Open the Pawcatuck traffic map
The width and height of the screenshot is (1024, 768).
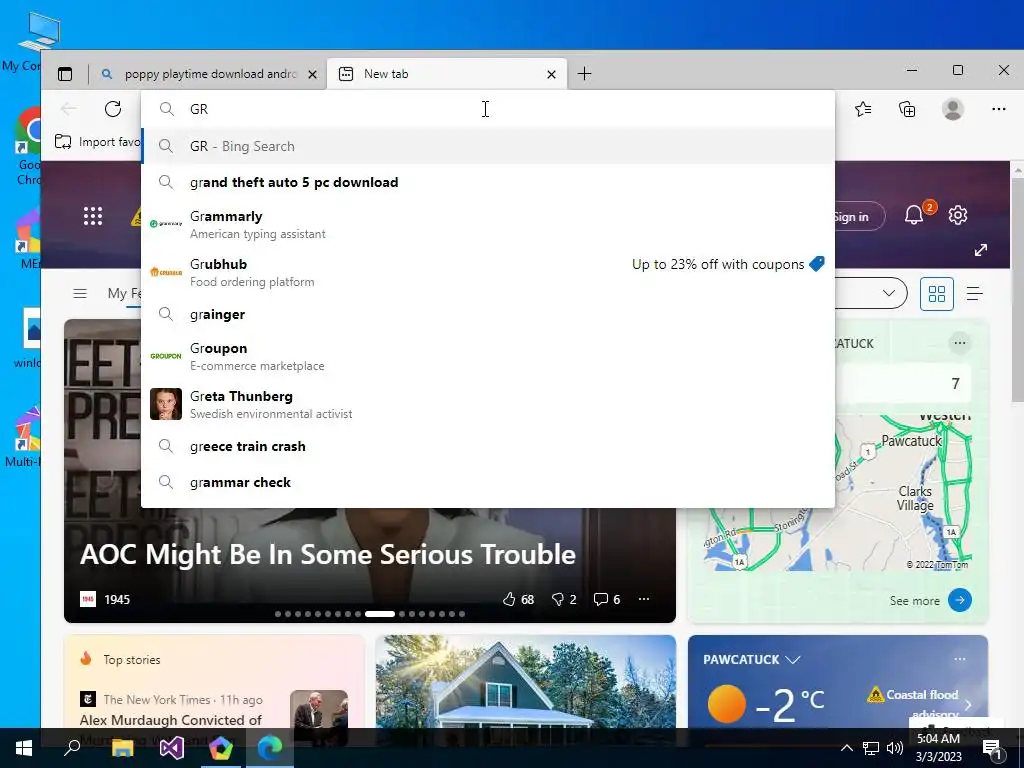(903, 493)
